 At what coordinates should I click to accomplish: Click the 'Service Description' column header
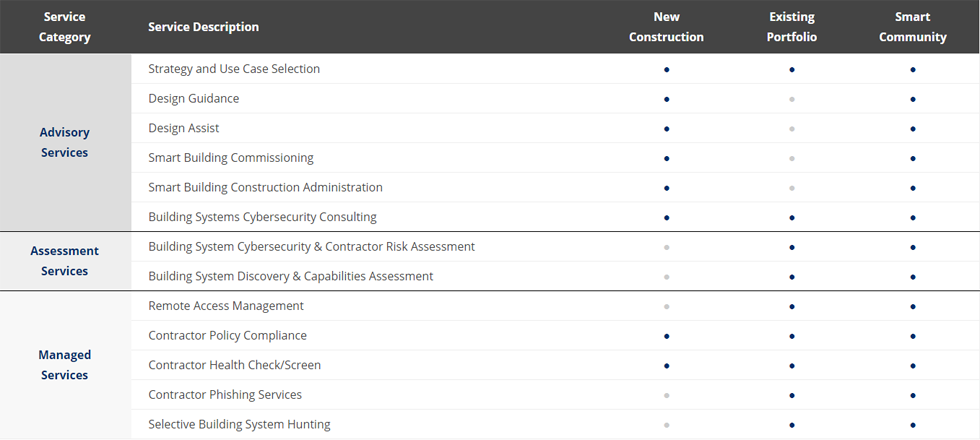(203, 27)
